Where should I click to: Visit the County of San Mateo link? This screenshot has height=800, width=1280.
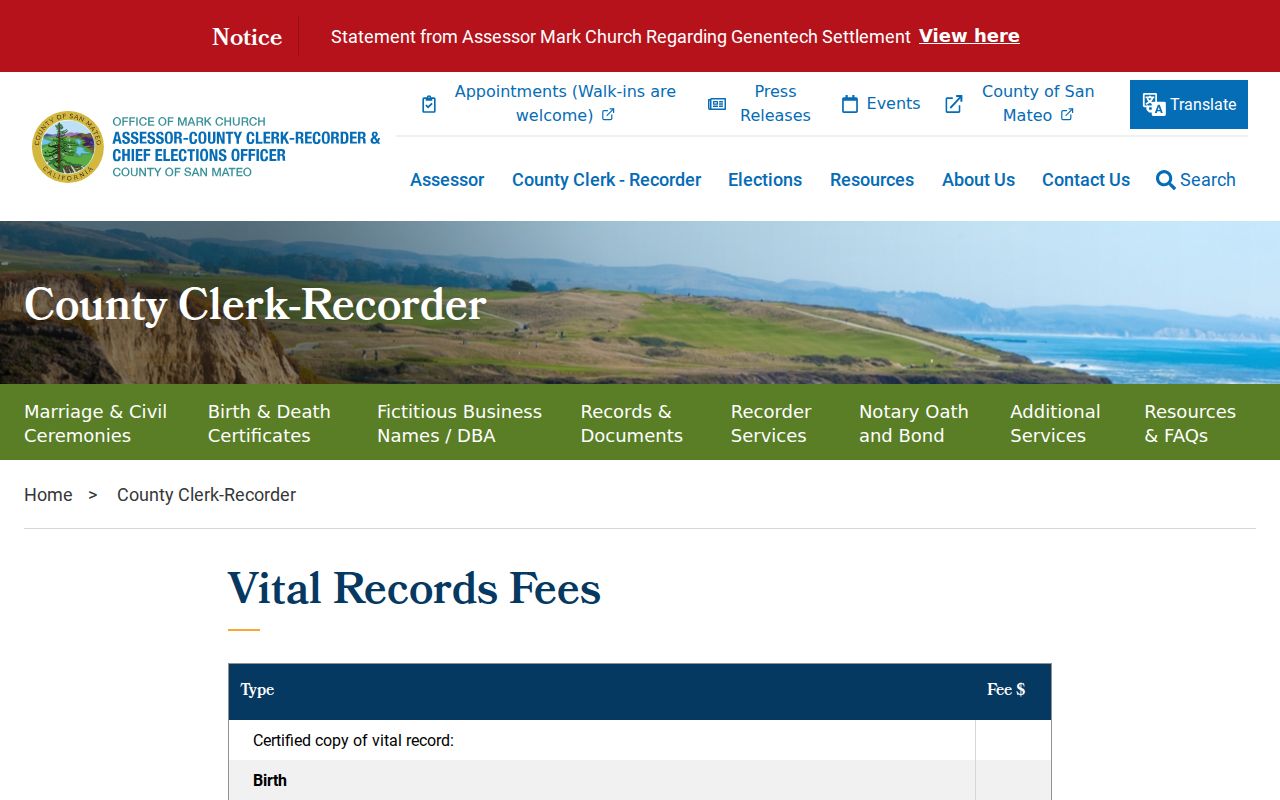(1038, 103)
